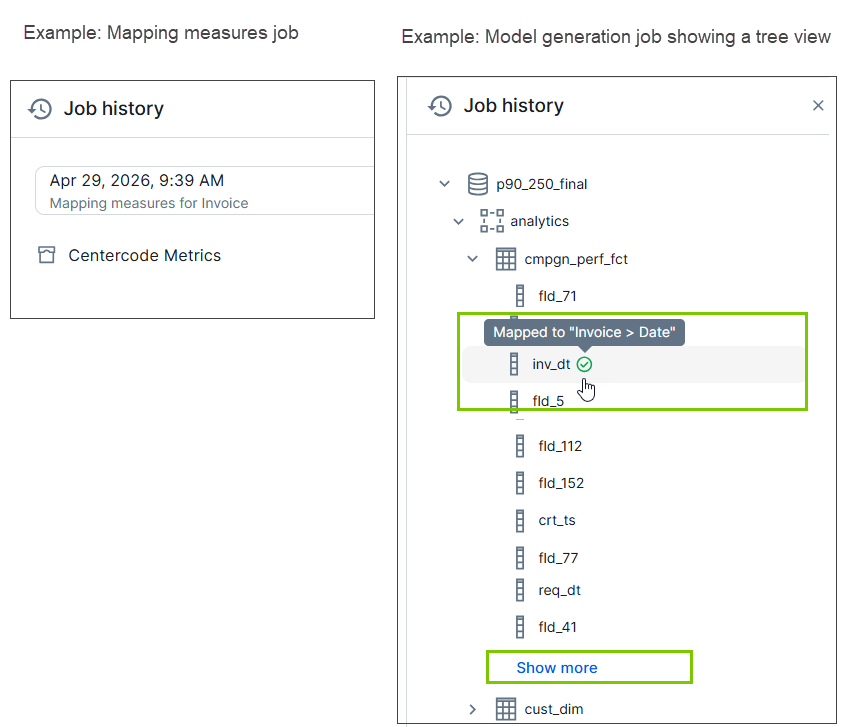Select the cust_dim table label
Viewport: 848px width, 727px height.
[x=553, y=709]
